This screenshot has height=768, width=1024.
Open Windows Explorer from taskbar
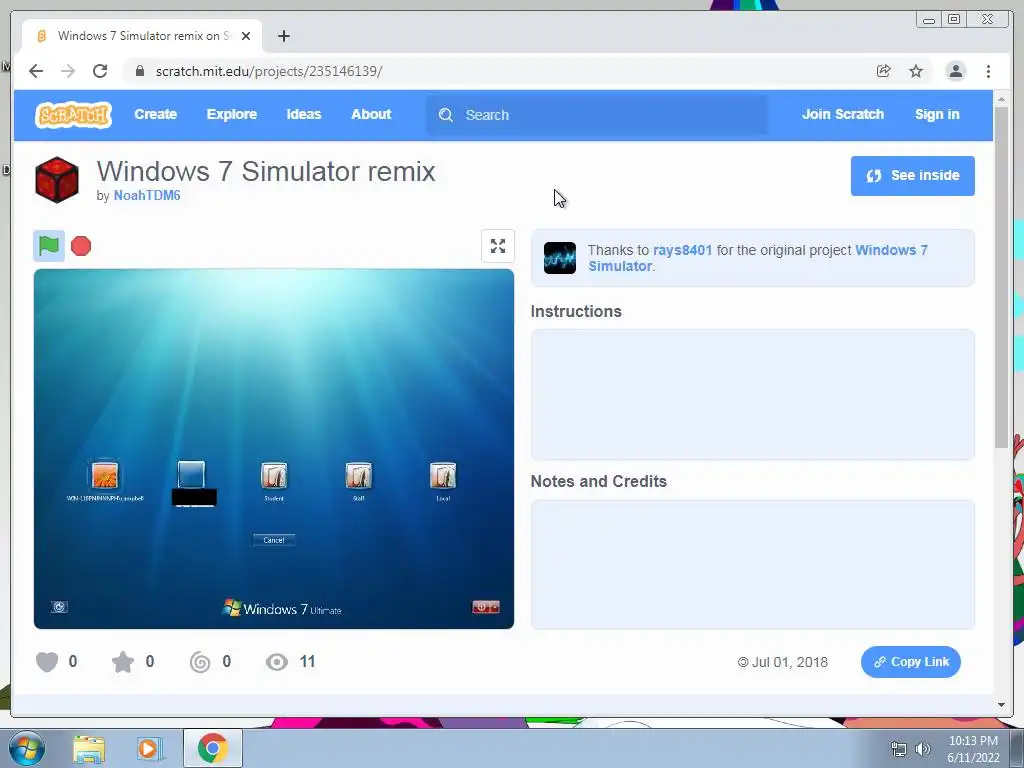[89, 748]
